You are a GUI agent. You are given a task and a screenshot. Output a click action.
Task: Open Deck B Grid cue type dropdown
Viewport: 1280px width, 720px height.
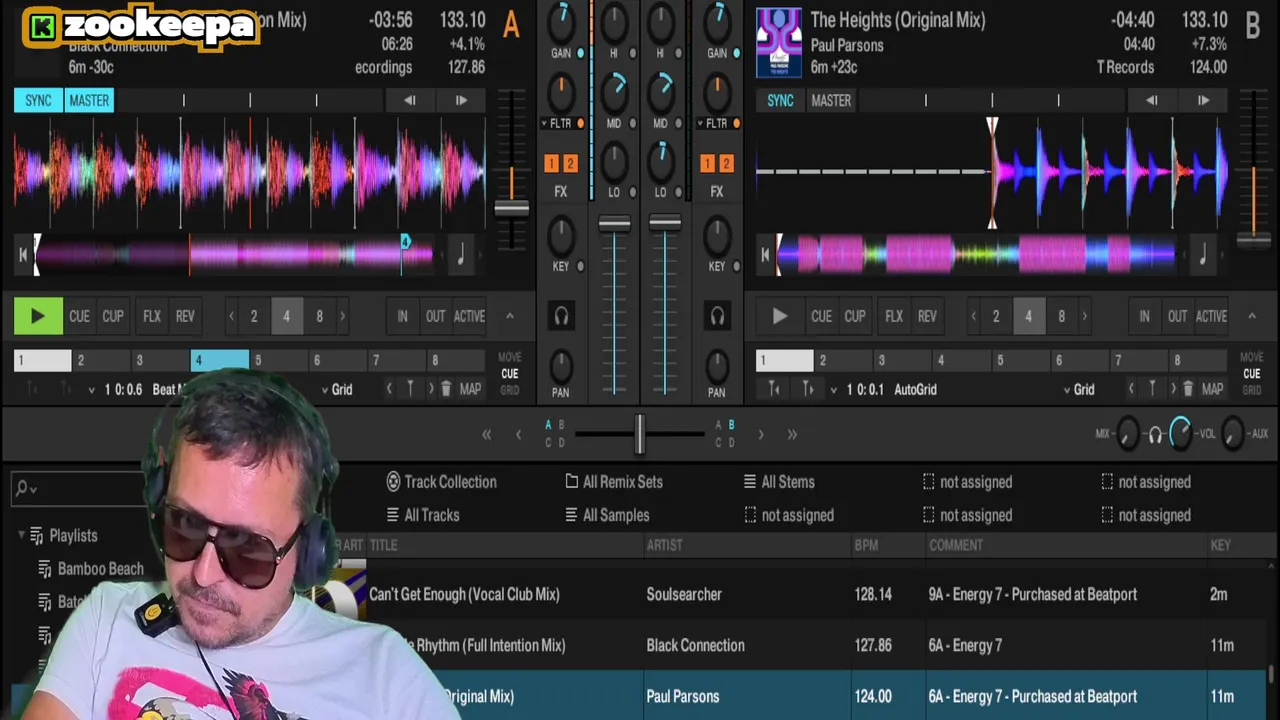[1078, 389]
